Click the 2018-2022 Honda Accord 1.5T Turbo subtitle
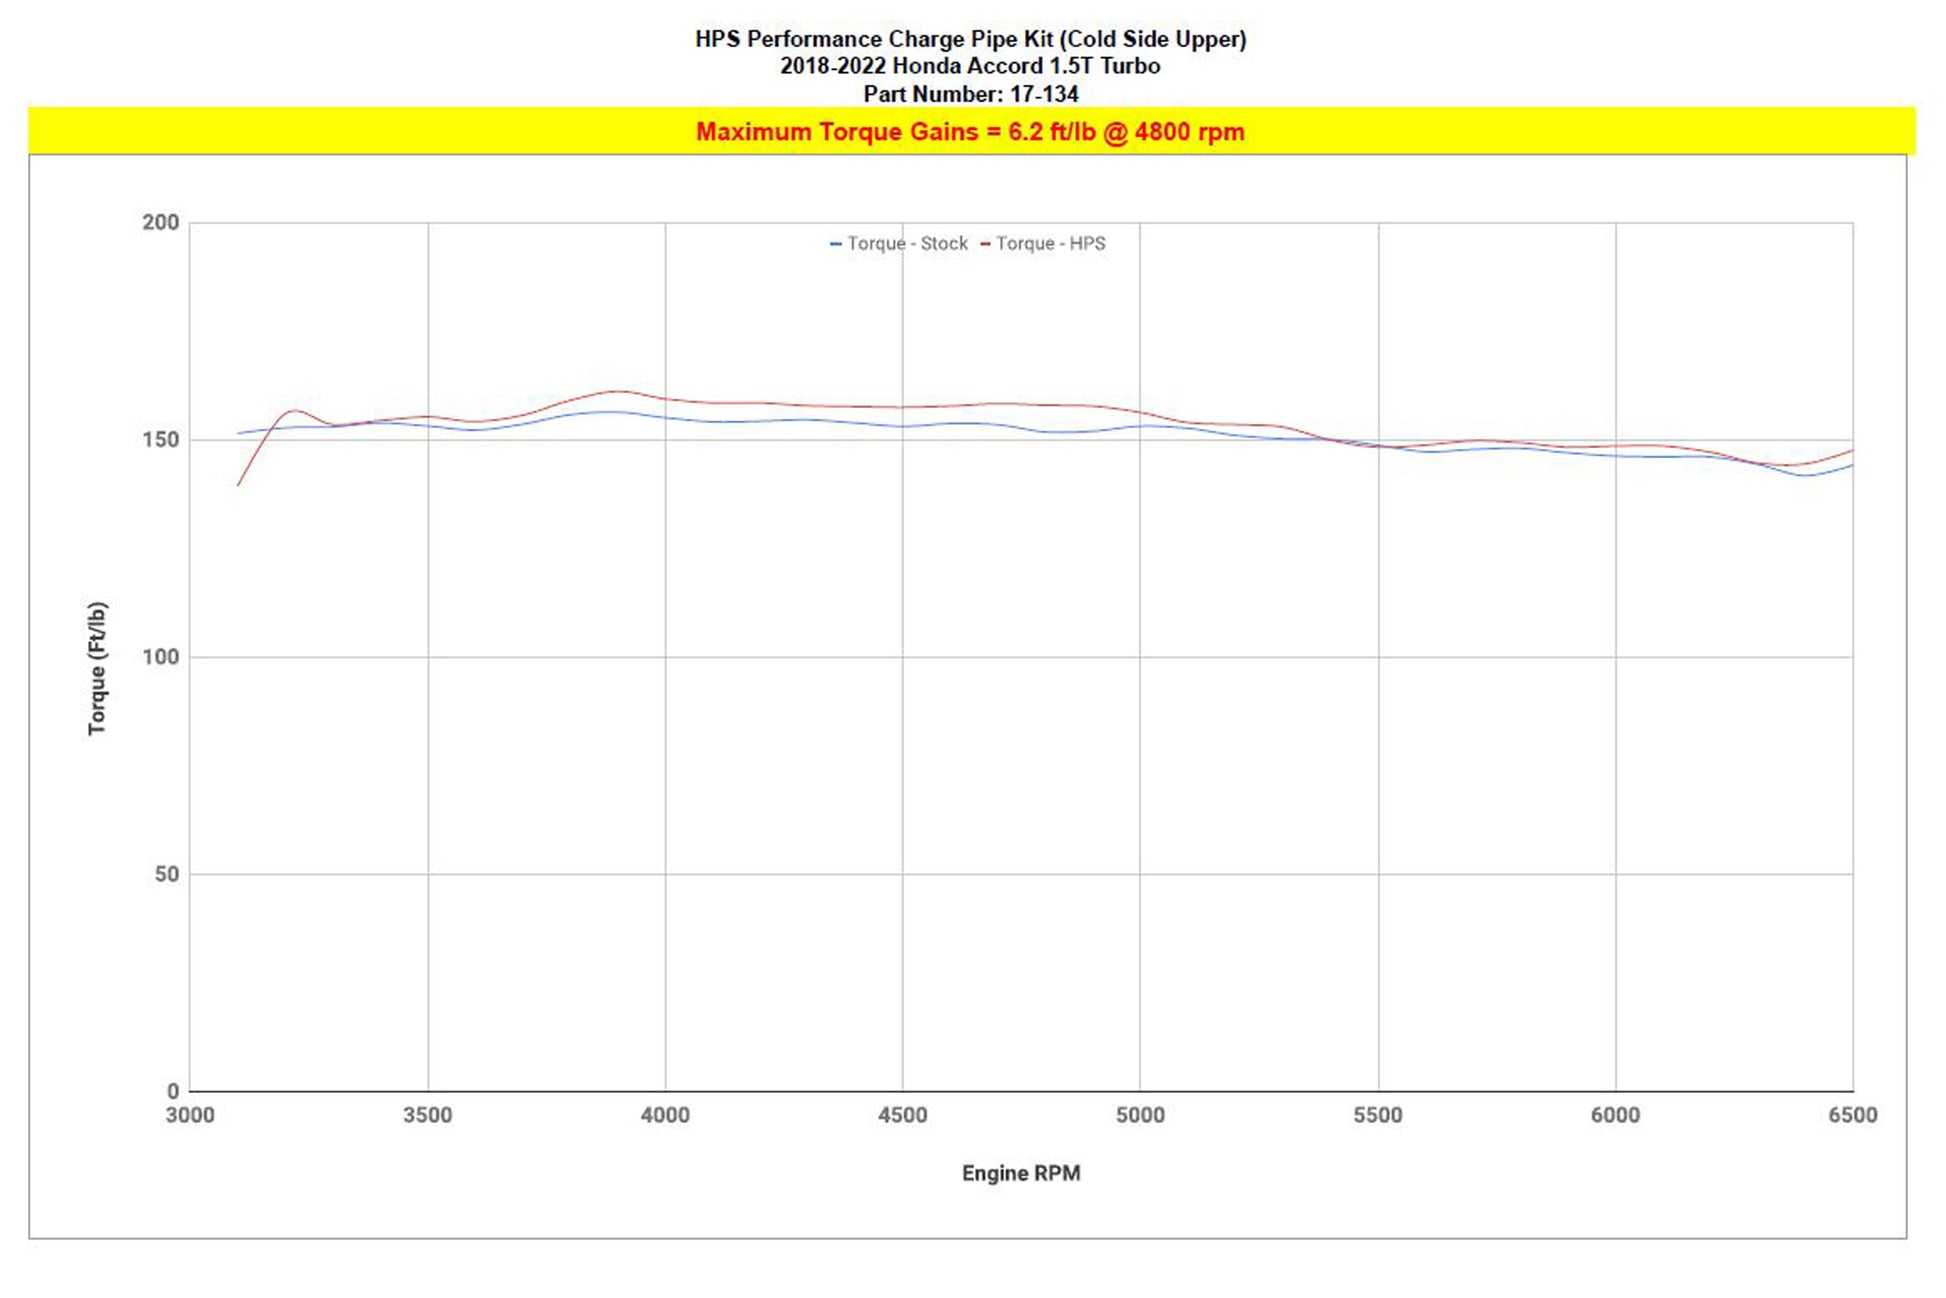The width and height of the screenshot is (1946, 1298). click(x=970, y=66)
